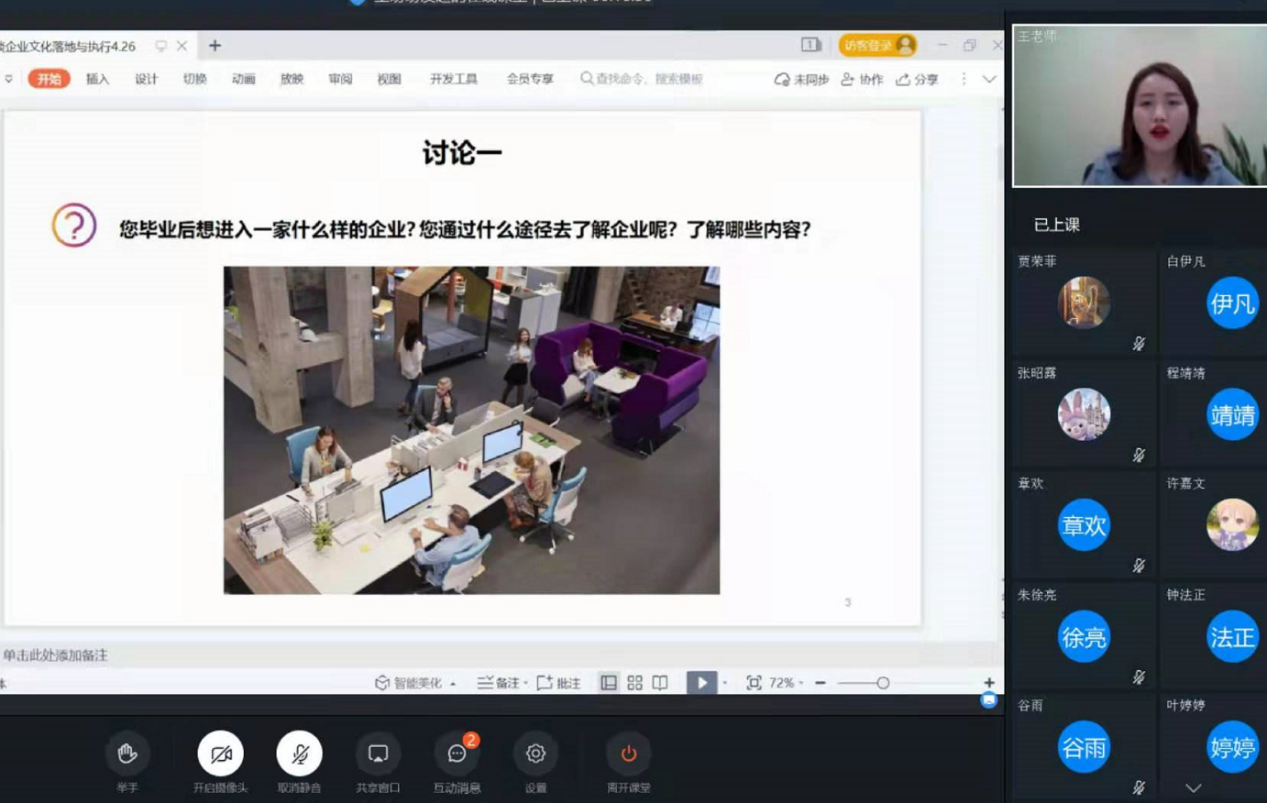This screenshot has height=803, width=1267.
Task: Click the blue floating chat icon
Action: [989, 701]
